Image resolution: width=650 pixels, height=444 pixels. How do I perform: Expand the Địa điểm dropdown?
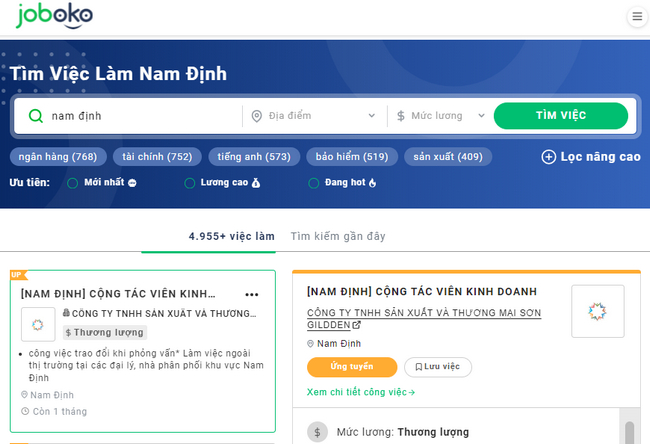click(x=314, y=116)
